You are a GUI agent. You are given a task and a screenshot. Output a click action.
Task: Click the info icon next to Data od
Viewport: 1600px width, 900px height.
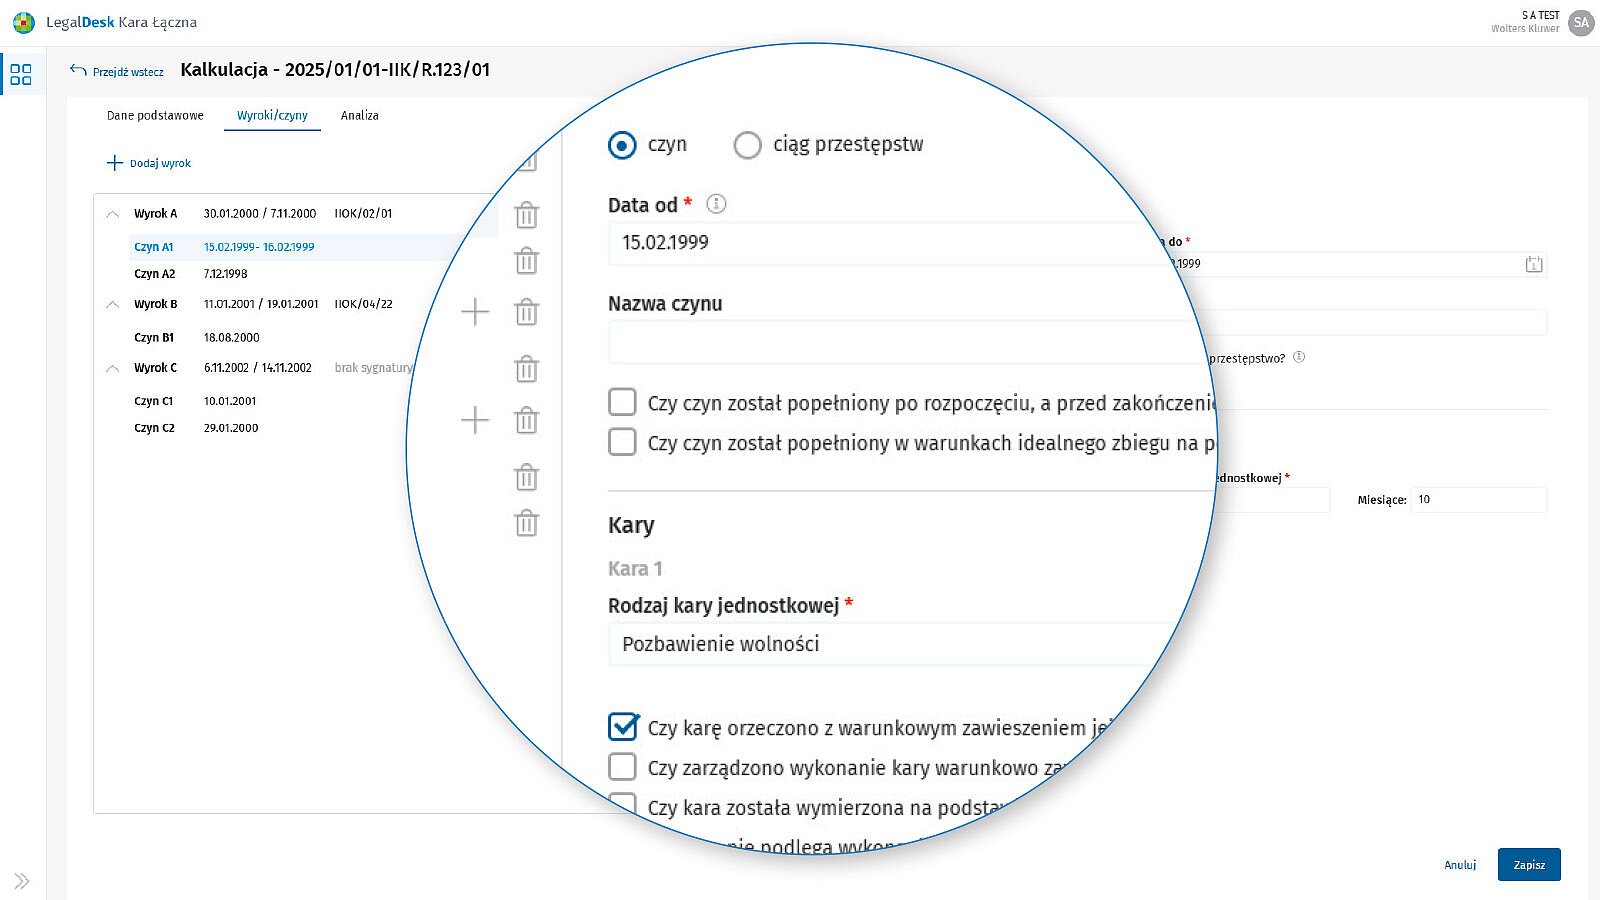point(716,204)
